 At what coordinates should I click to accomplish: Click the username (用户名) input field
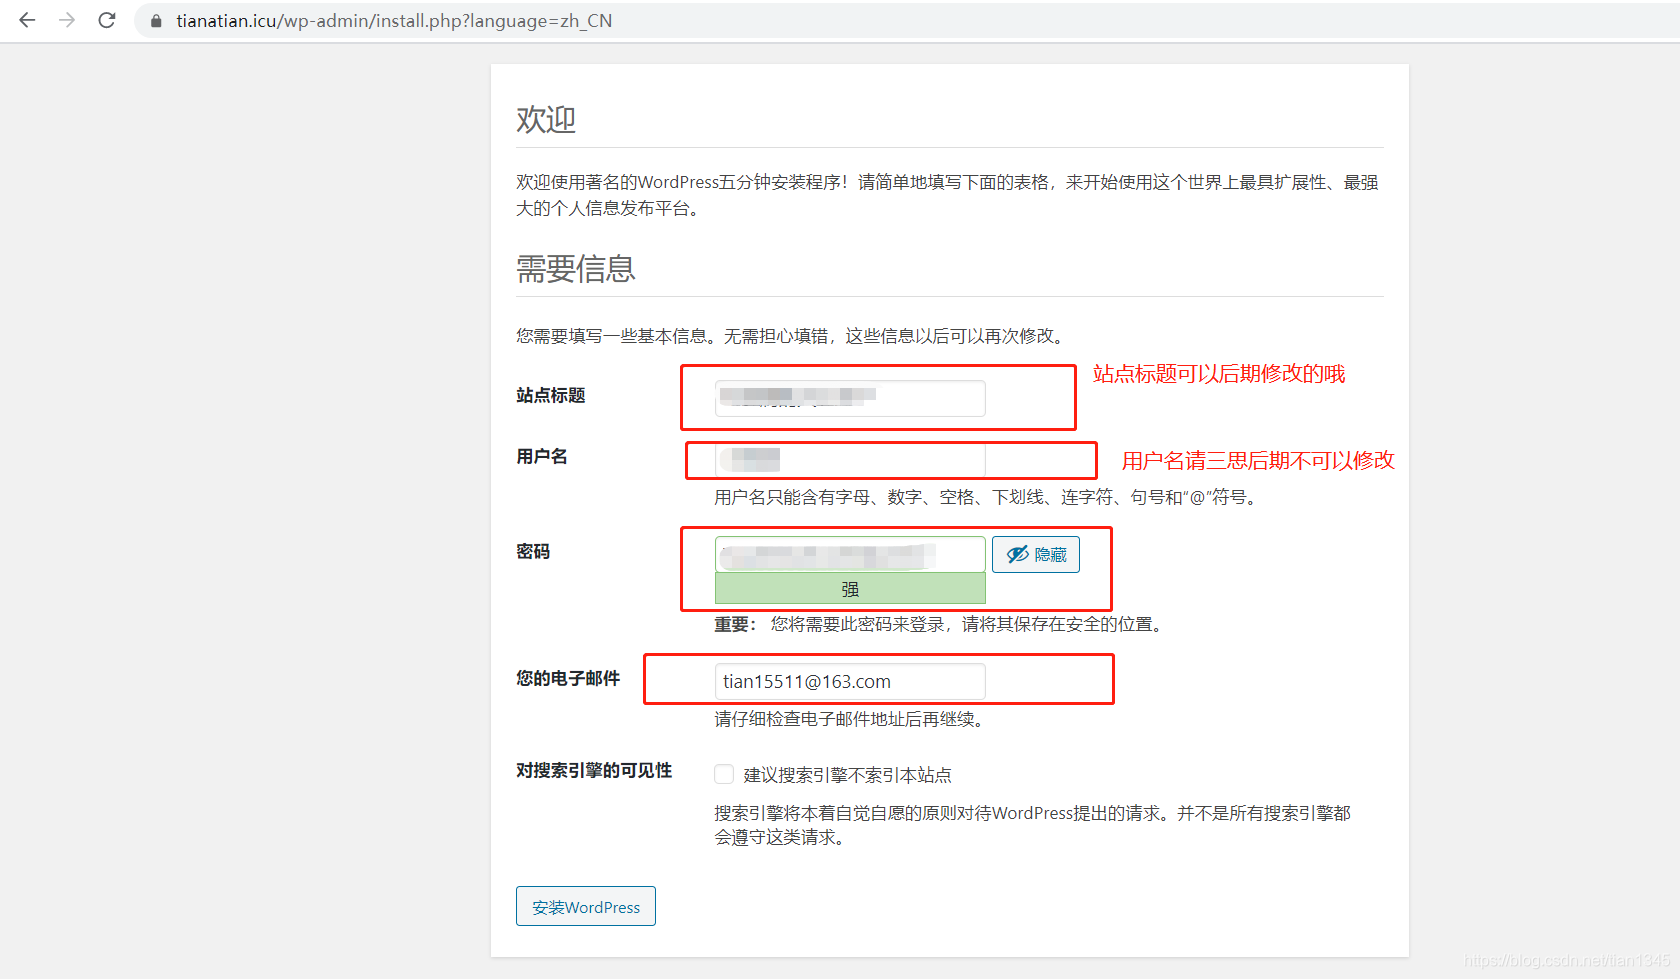pyautogui.click(x=850, y=460)
